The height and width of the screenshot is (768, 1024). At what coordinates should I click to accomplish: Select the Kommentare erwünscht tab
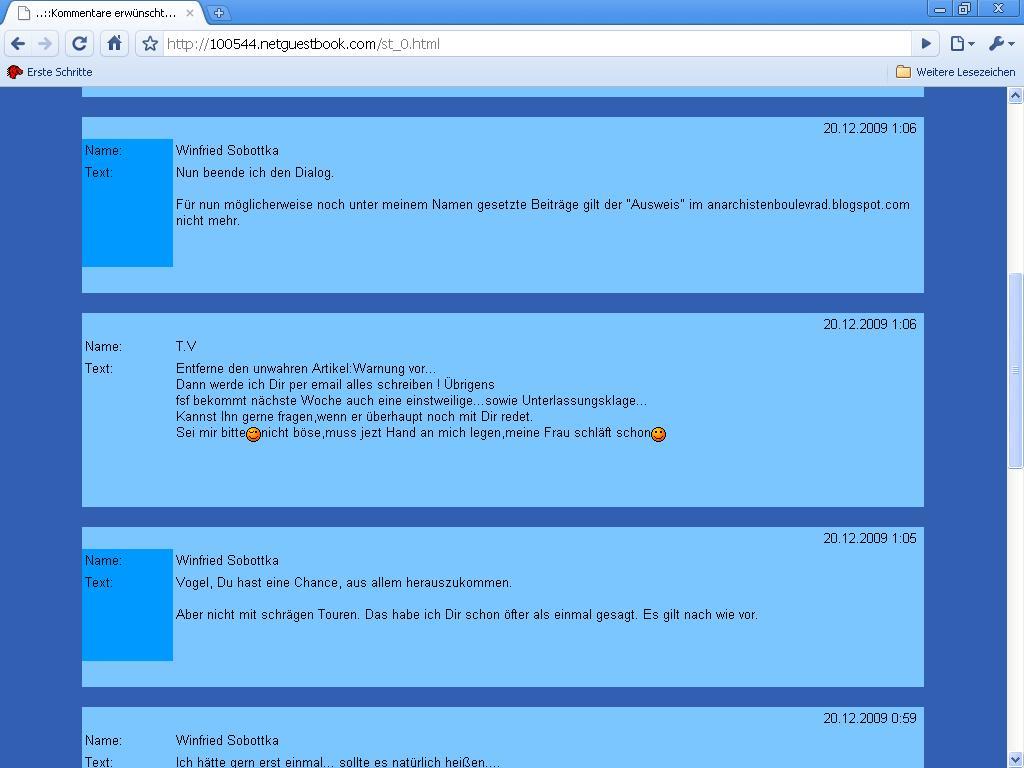tap(100, 13)
